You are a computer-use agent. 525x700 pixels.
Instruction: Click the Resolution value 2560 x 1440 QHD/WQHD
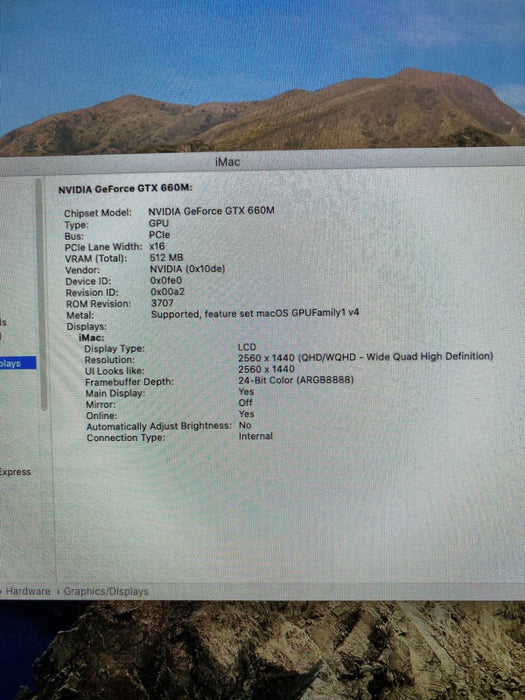pos(365,357)
